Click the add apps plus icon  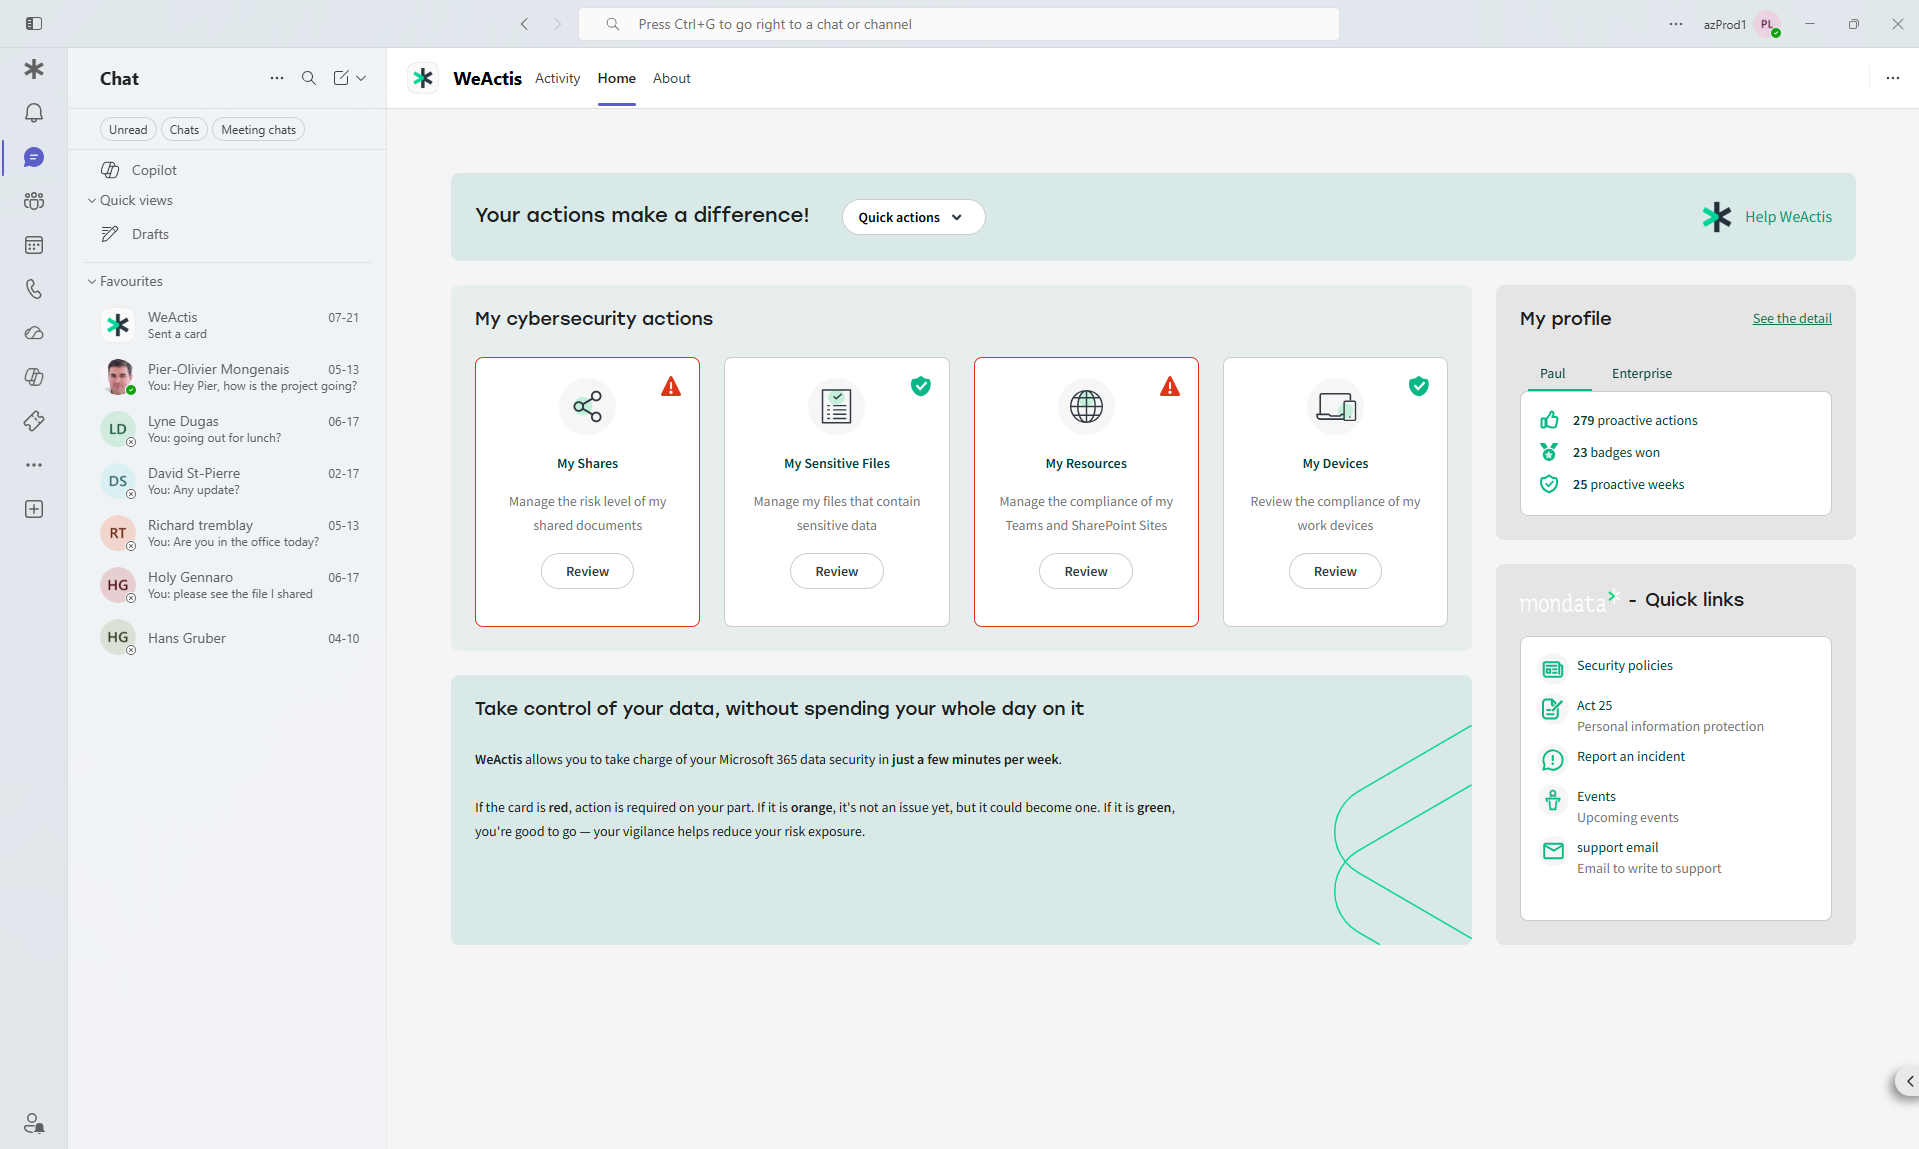(x=34, y=509)
